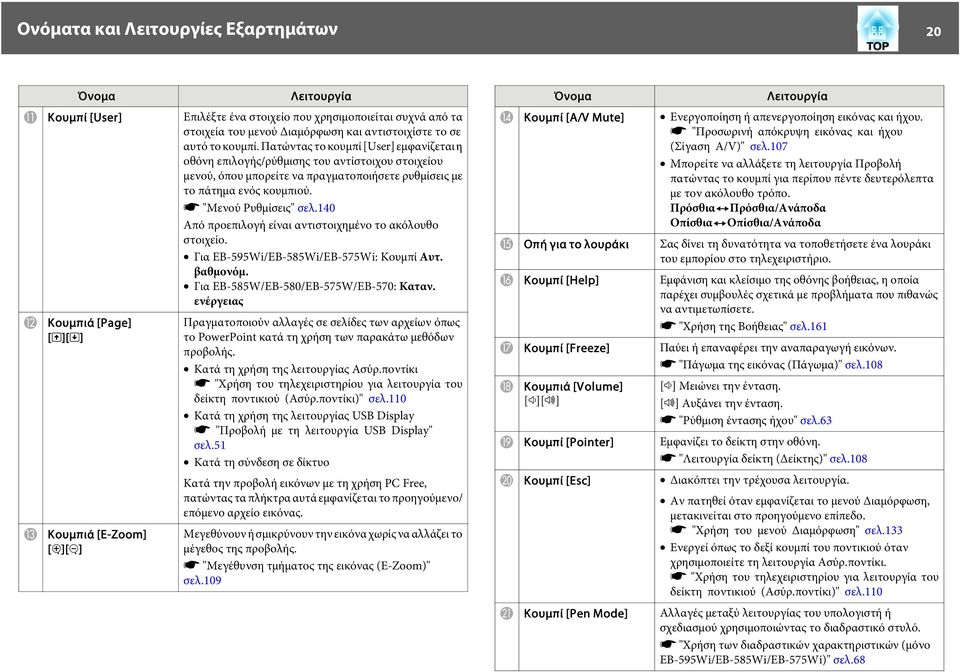Open σελ.108 link in Freeze row
Image resolution: width=960 pixels, height=672 pixels.
864,365
